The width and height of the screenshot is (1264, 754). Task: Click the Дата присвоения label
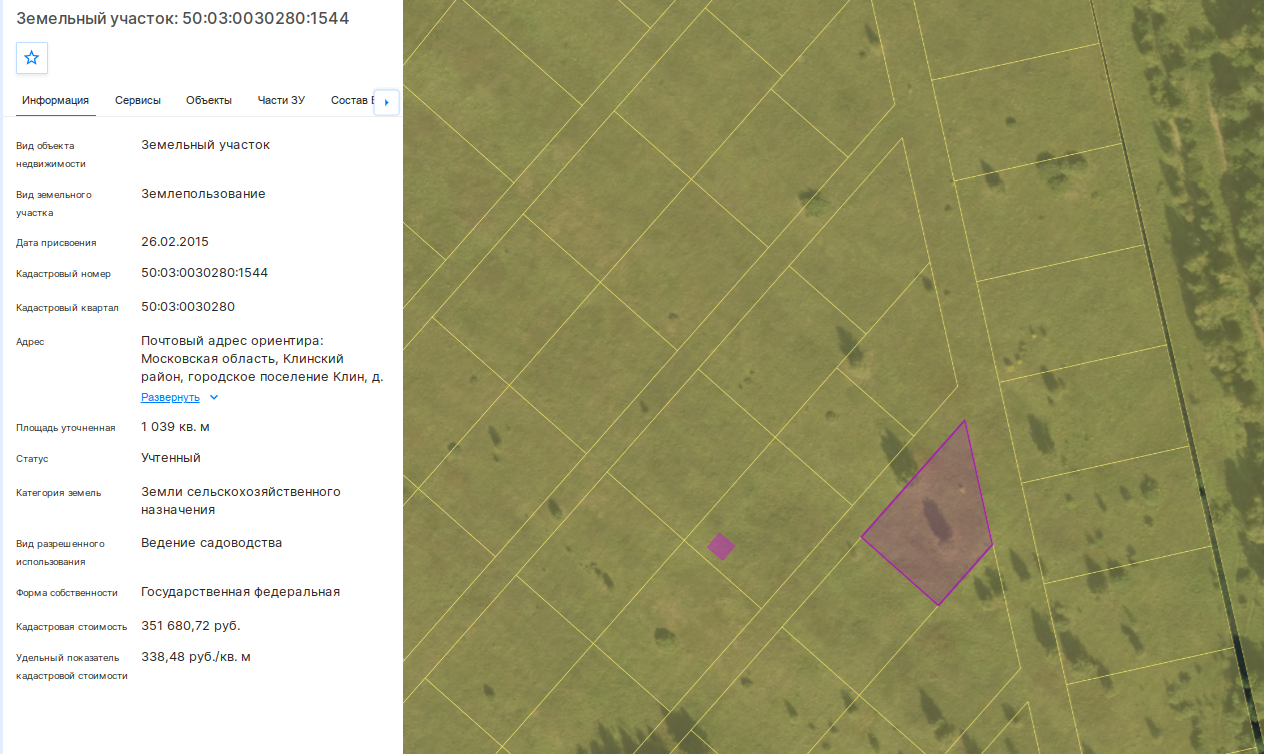(x=56, y=243)
